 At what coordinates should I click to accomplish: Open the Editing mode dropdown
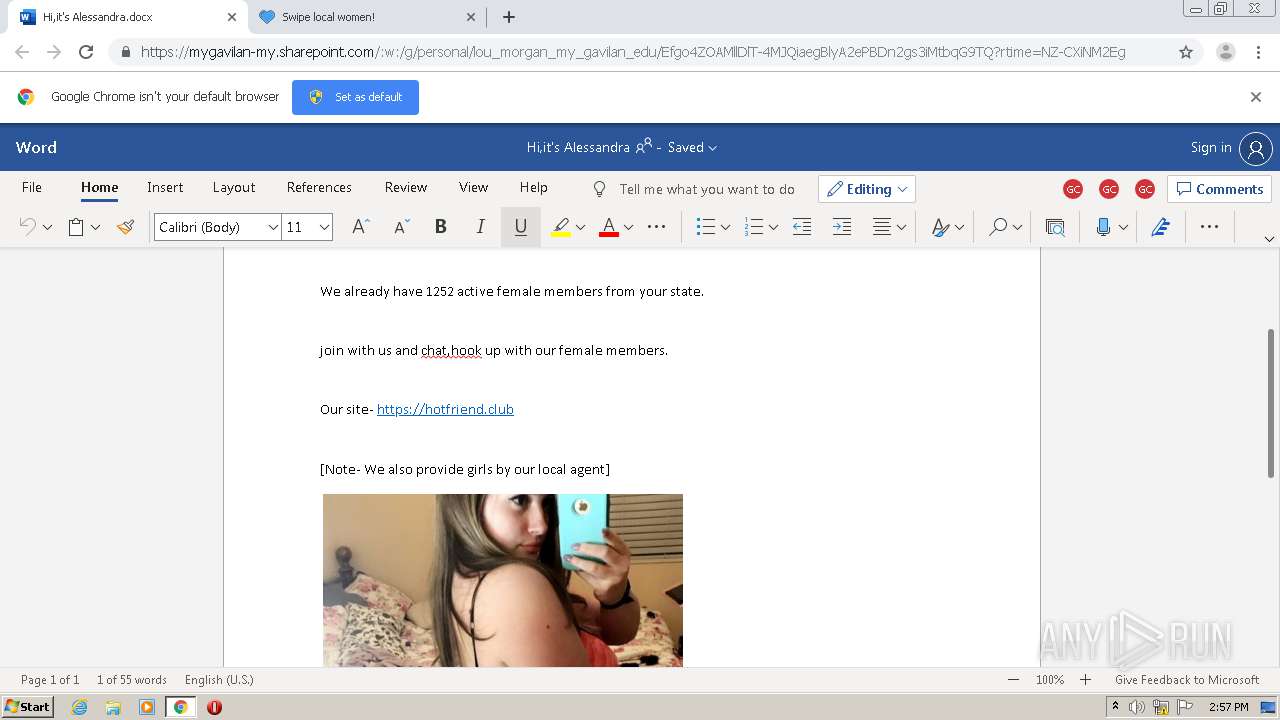867,189
